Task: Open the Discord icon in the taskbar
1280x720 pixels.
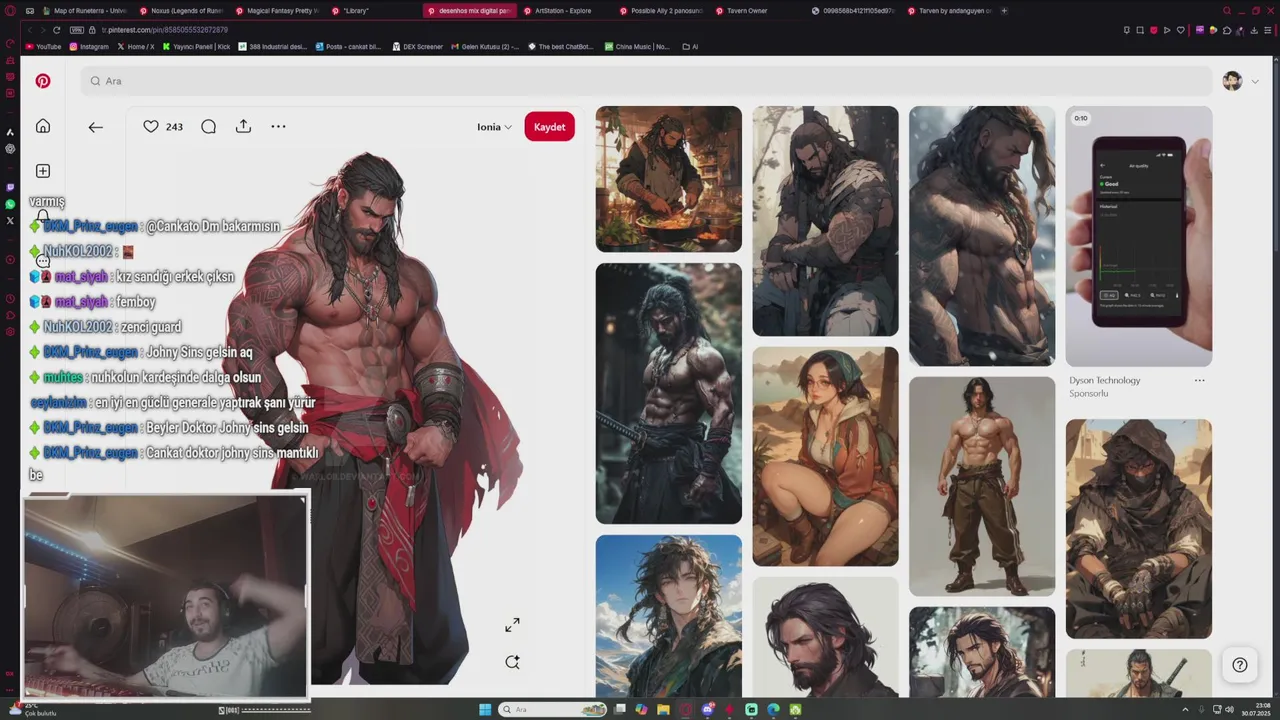Action: [707, 710]
